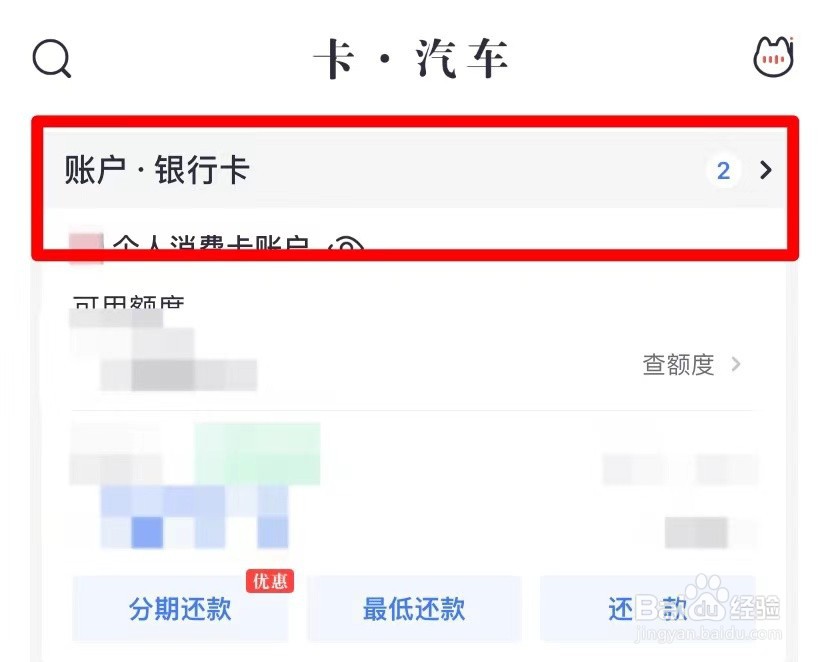The width and height of the screenshot is (828, 662).
Task: Tap the number 2 card count badge
Action: (x=723, y=171)
